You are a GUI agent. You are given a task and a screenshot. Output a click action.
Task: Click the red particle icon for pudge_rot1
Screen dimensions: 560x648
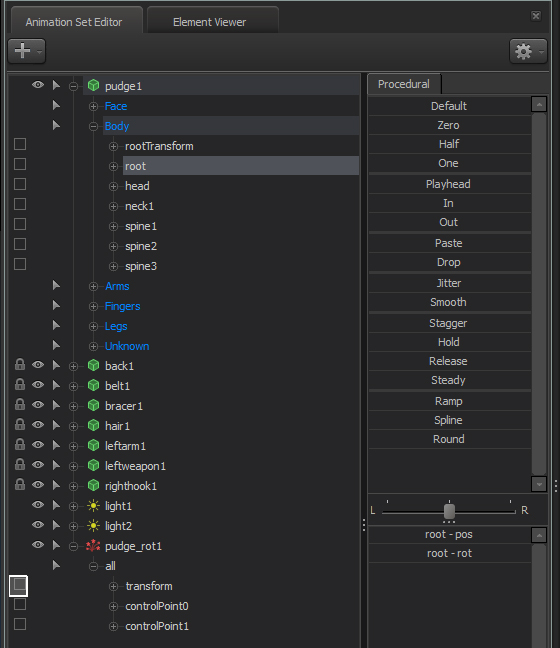(x=93, y=546)
